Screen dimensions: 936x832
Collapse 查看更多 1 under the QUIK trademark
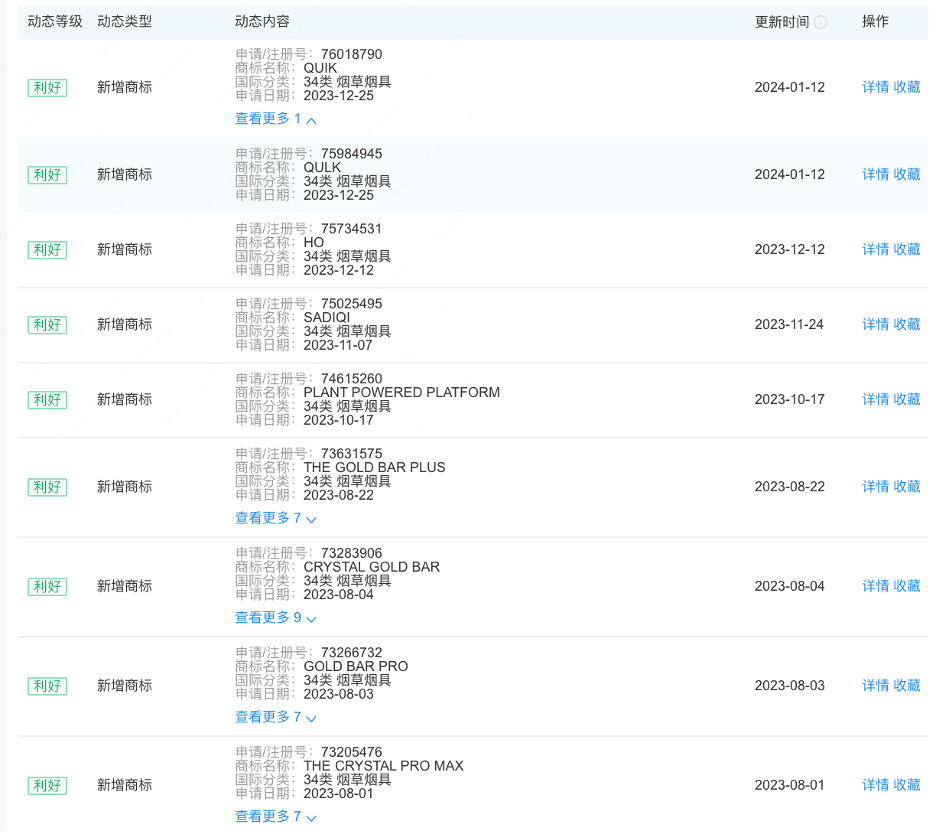(x=276, y=119)
